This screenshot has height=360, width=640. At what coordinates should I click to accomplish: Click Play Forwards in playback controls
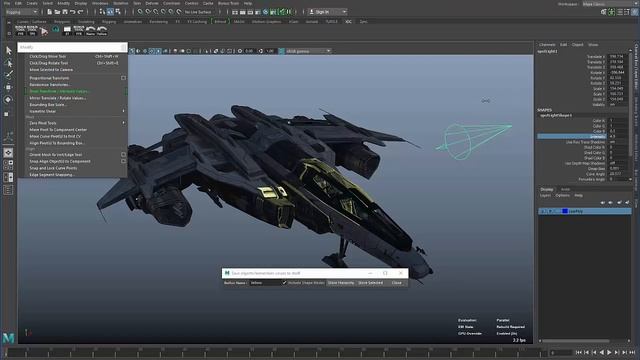(609, 352)
